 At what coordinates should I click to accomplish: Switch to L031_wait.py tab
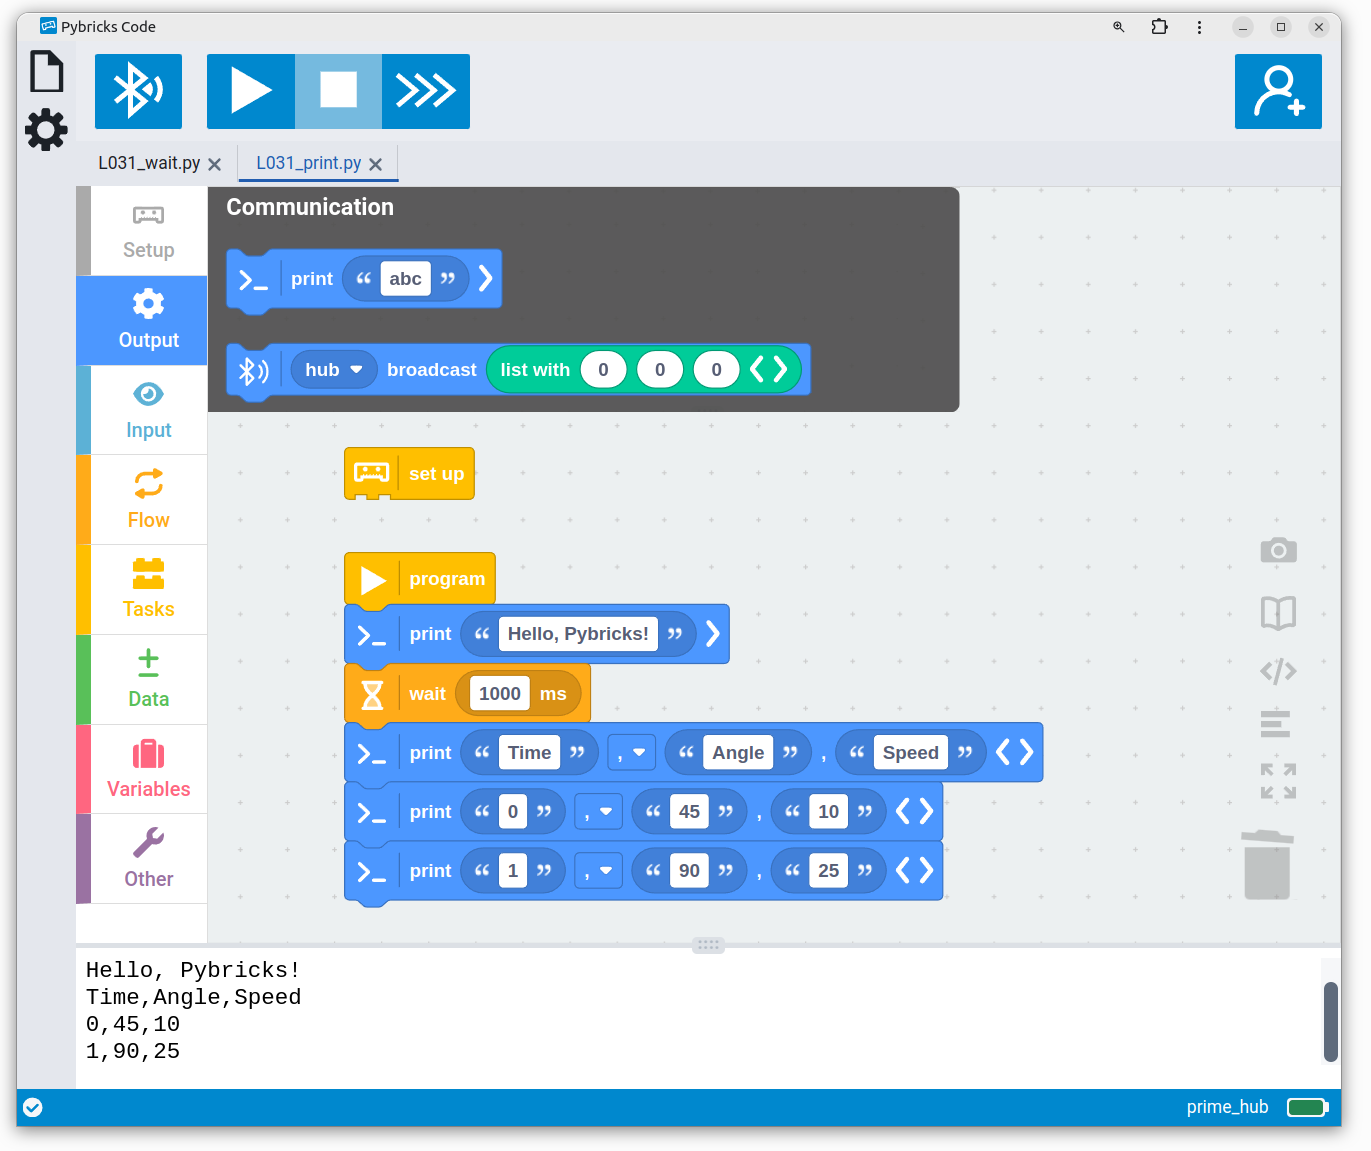click(149, 163)
